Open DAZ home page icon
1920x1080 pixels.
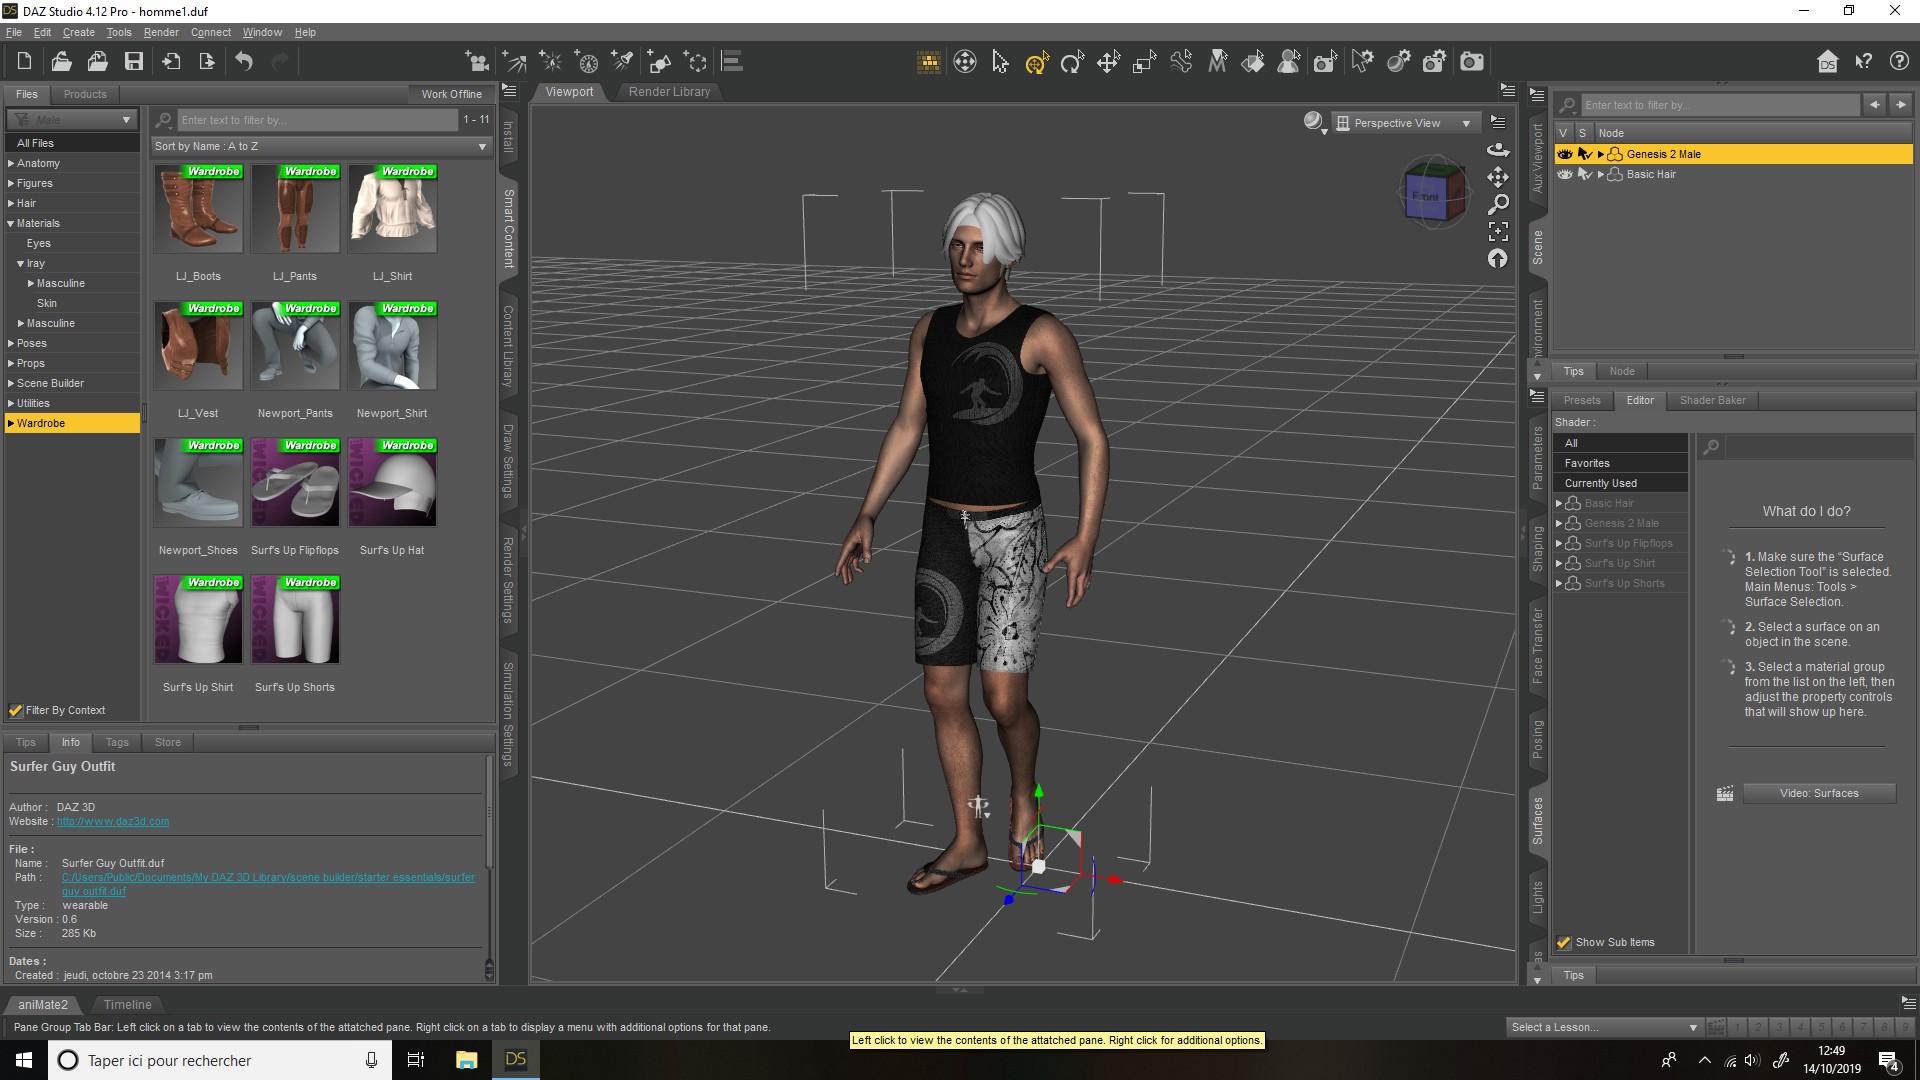(x=1827, y=62)
